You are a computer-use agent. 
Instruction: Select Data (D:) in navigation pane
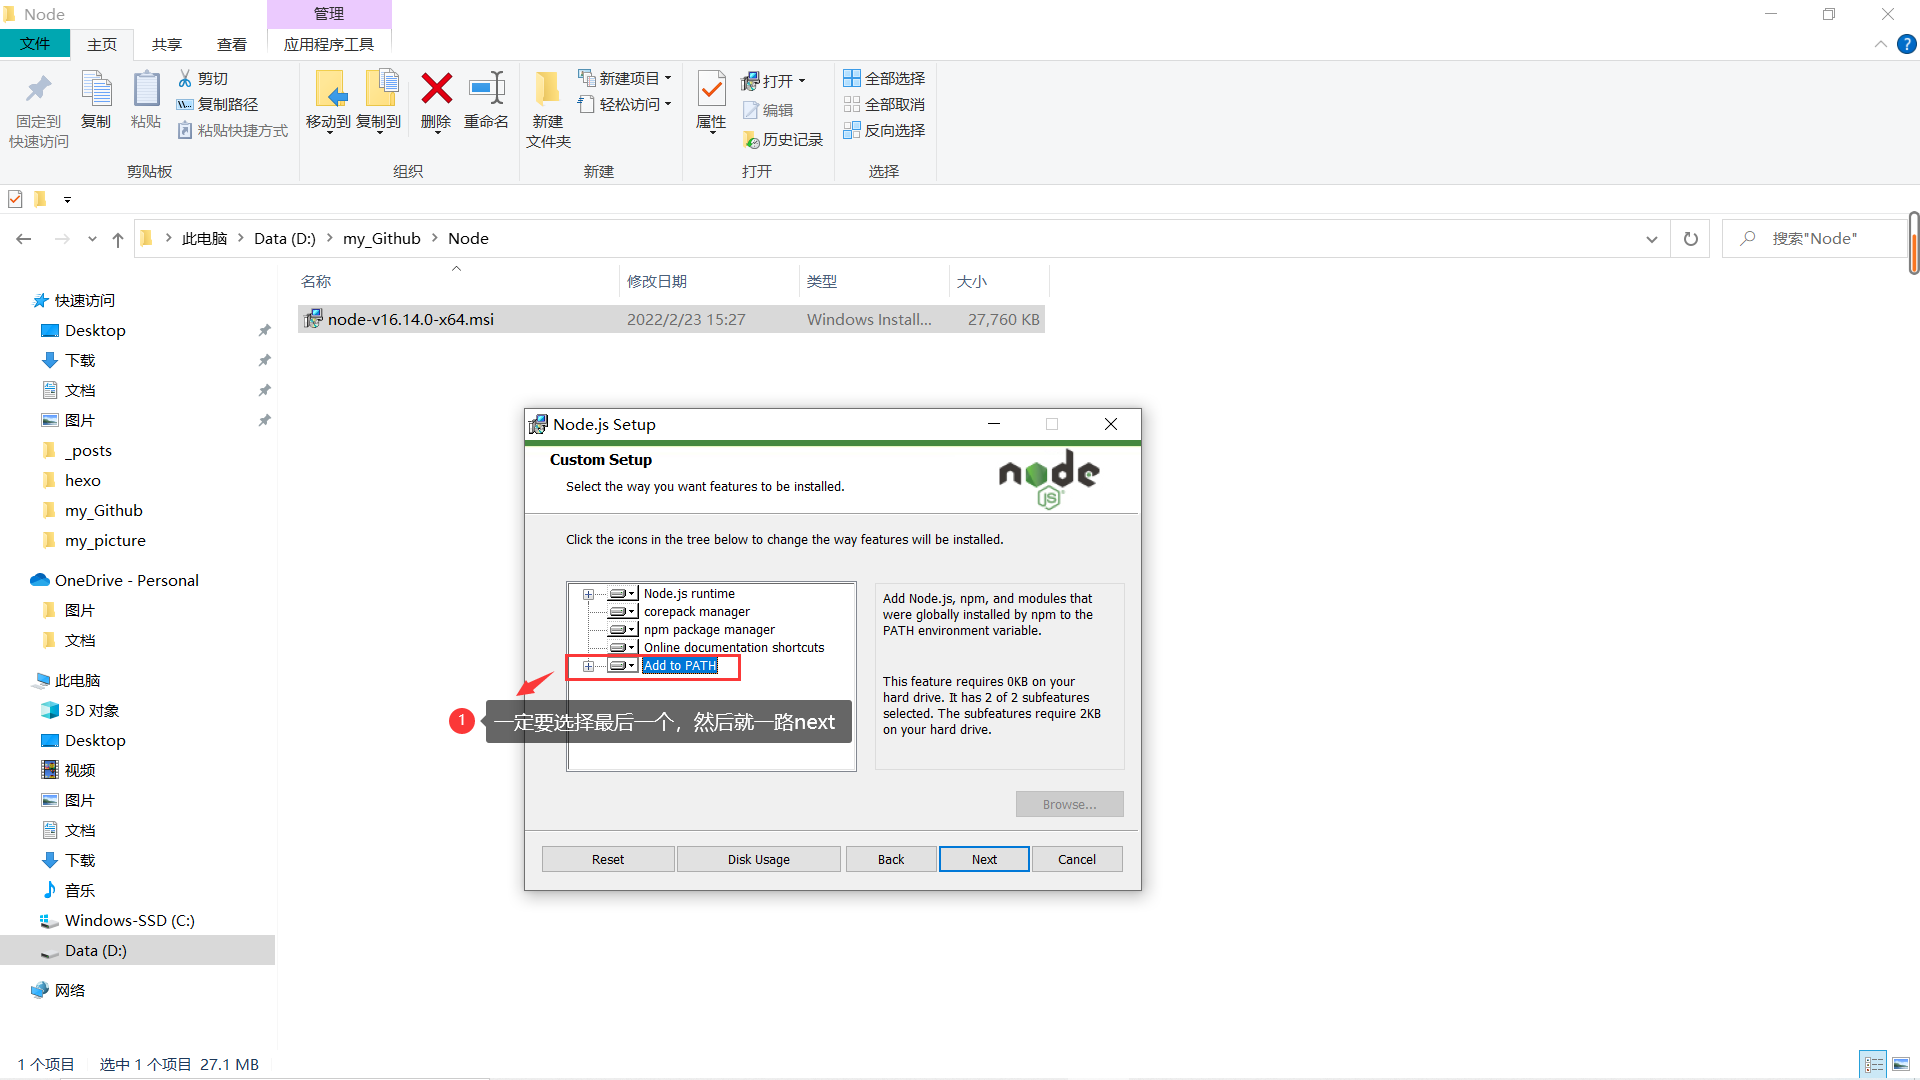(x=137, y=950)
